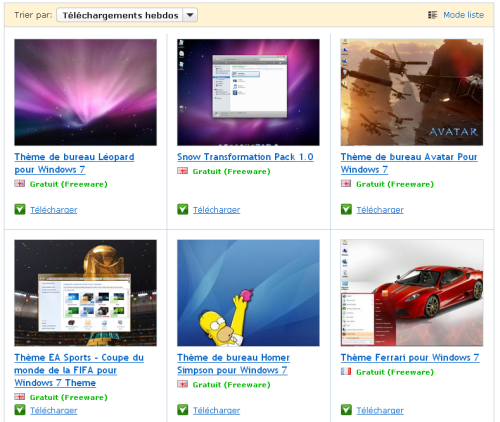Click 'Télécharger' link under Homer Simpson theme

(217, 410)
